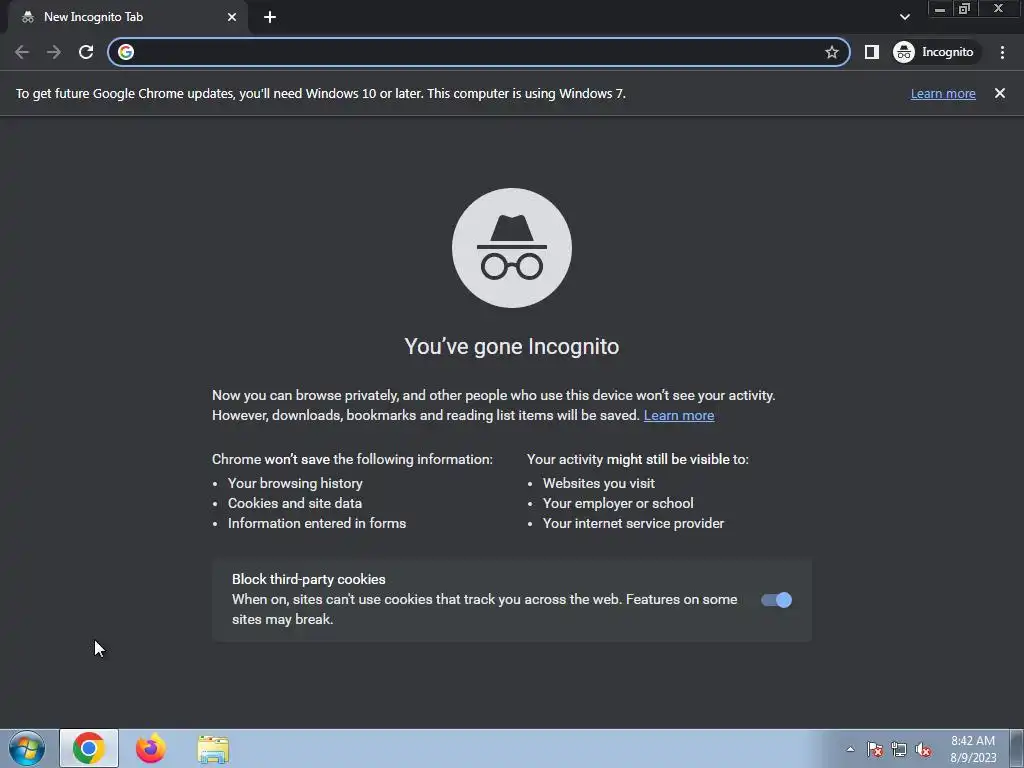Open the Windows Start menu

[x=27, y=748]
